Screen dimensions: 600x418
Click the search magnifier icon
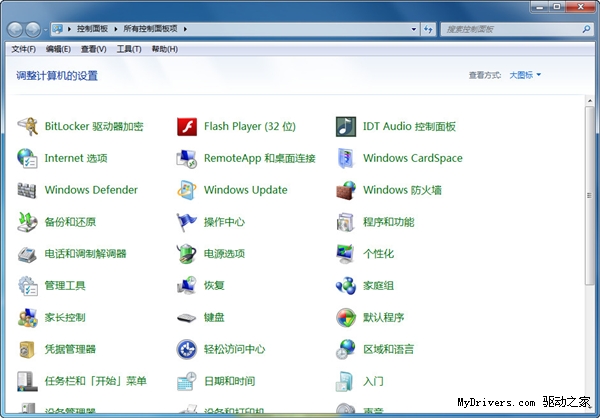586,29
